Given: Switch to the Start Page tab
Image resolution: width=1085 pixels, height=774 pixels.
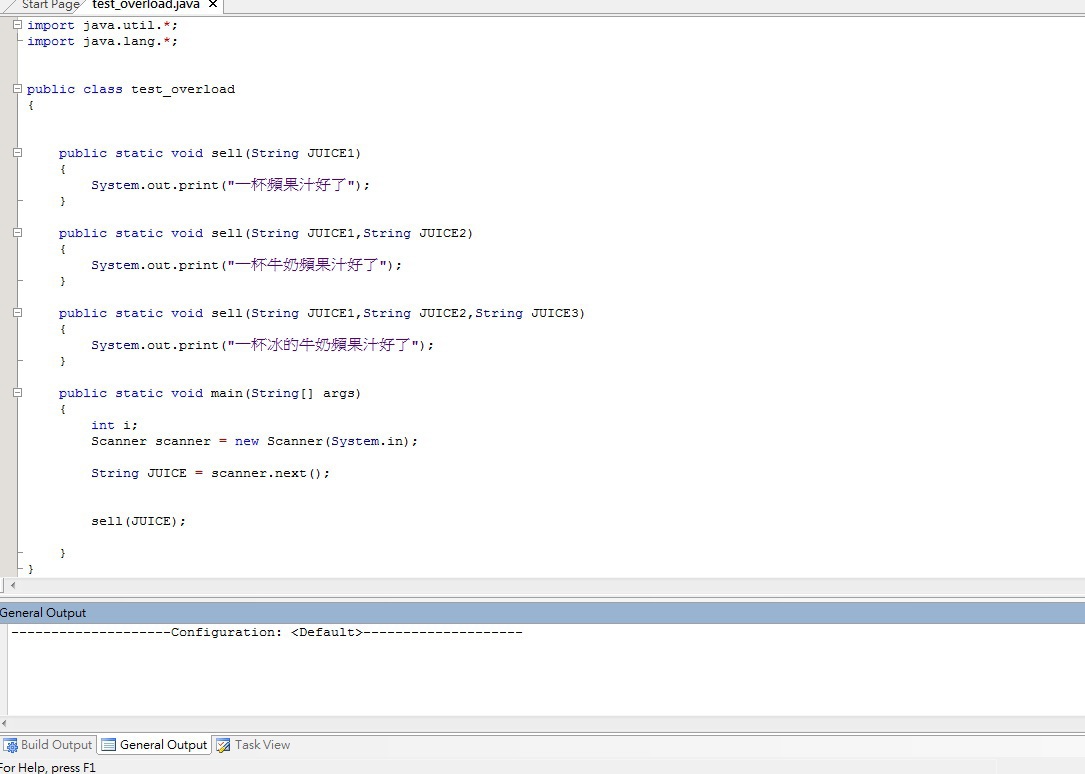Looking at the screenshot, I should 50,5.
